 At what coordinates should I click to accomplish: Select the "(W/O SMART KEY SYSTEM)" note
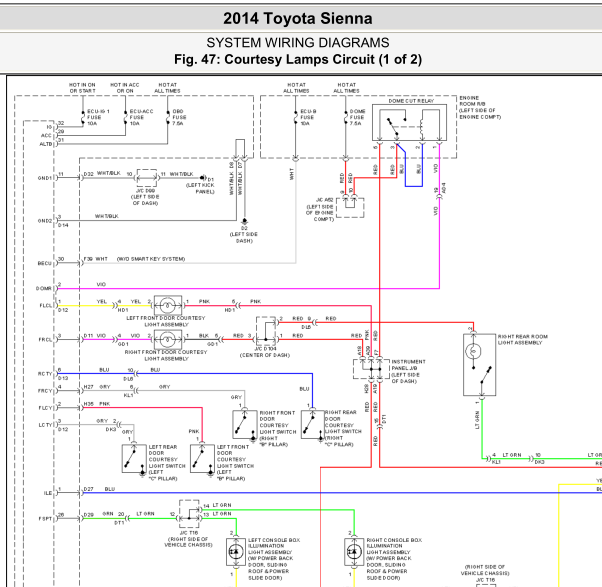click(151, 259)
